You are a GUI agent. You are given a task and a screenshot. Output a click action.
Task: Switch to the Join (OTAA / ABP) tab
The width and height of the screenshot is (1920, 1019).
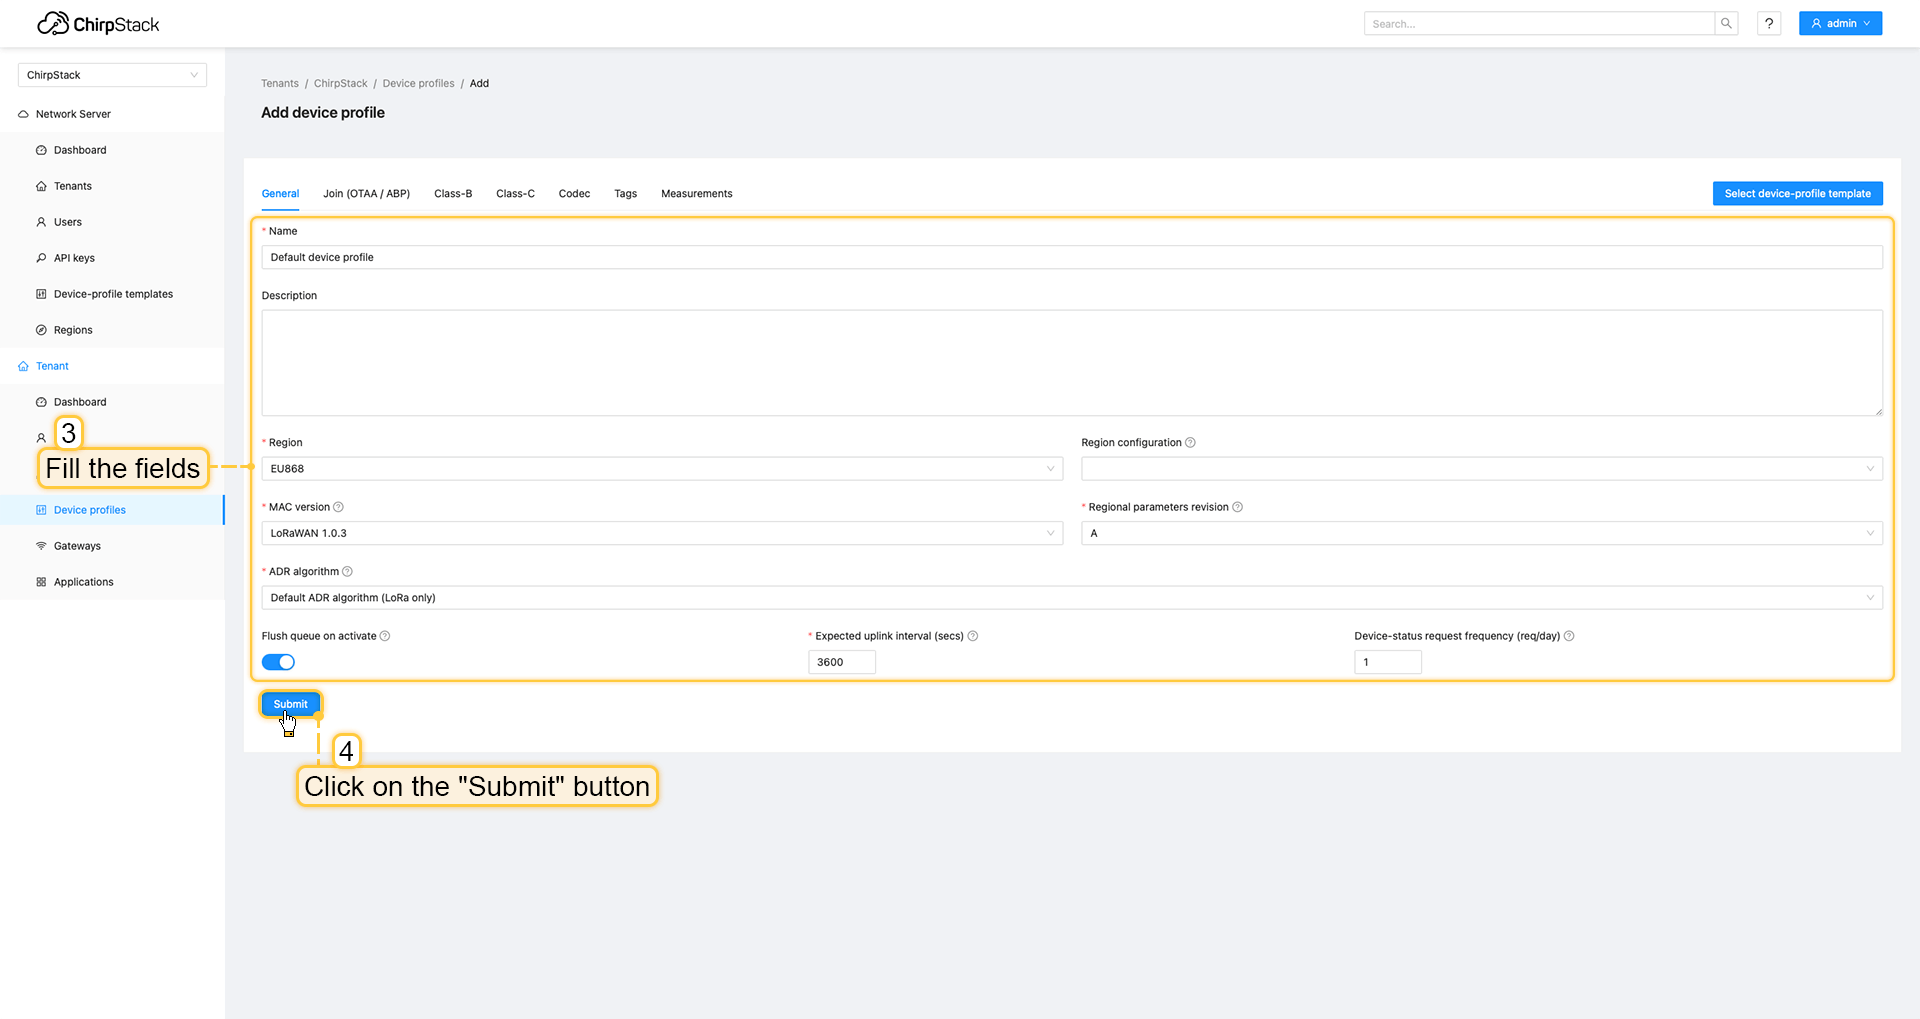pyautogui.click(x=366, y=194)
